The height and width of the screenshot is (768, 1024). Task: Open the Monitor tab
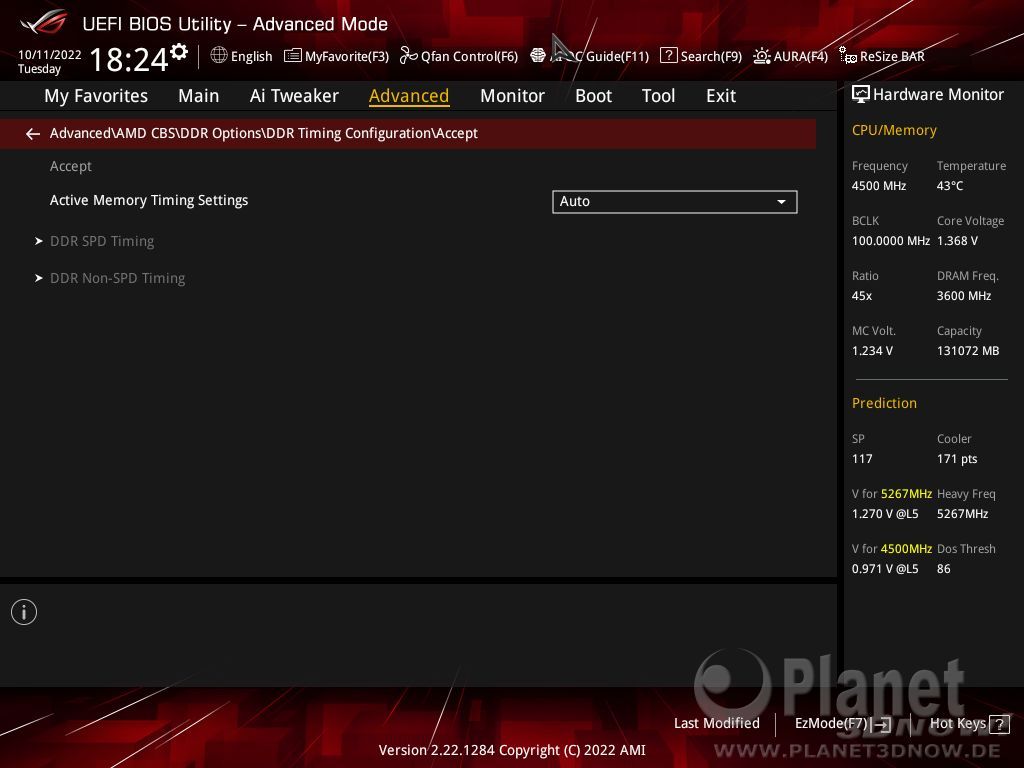[x=512, y=96]
